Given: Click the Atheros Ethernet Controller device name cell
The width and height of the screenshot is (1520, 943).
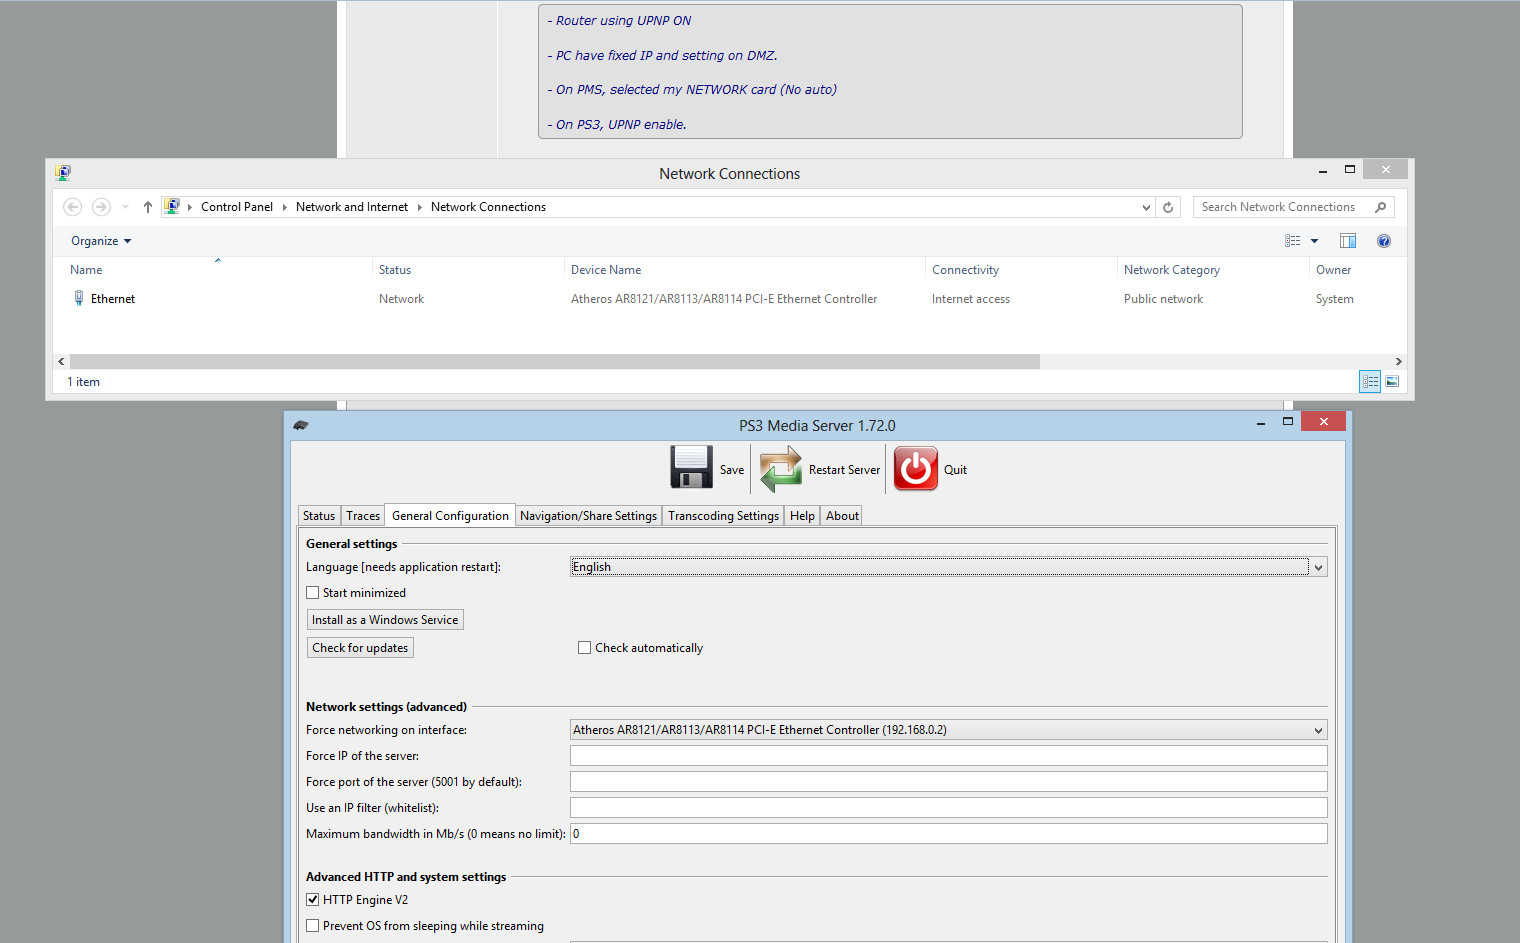Looking at the screenshot, I should click(x=724, y=299).
